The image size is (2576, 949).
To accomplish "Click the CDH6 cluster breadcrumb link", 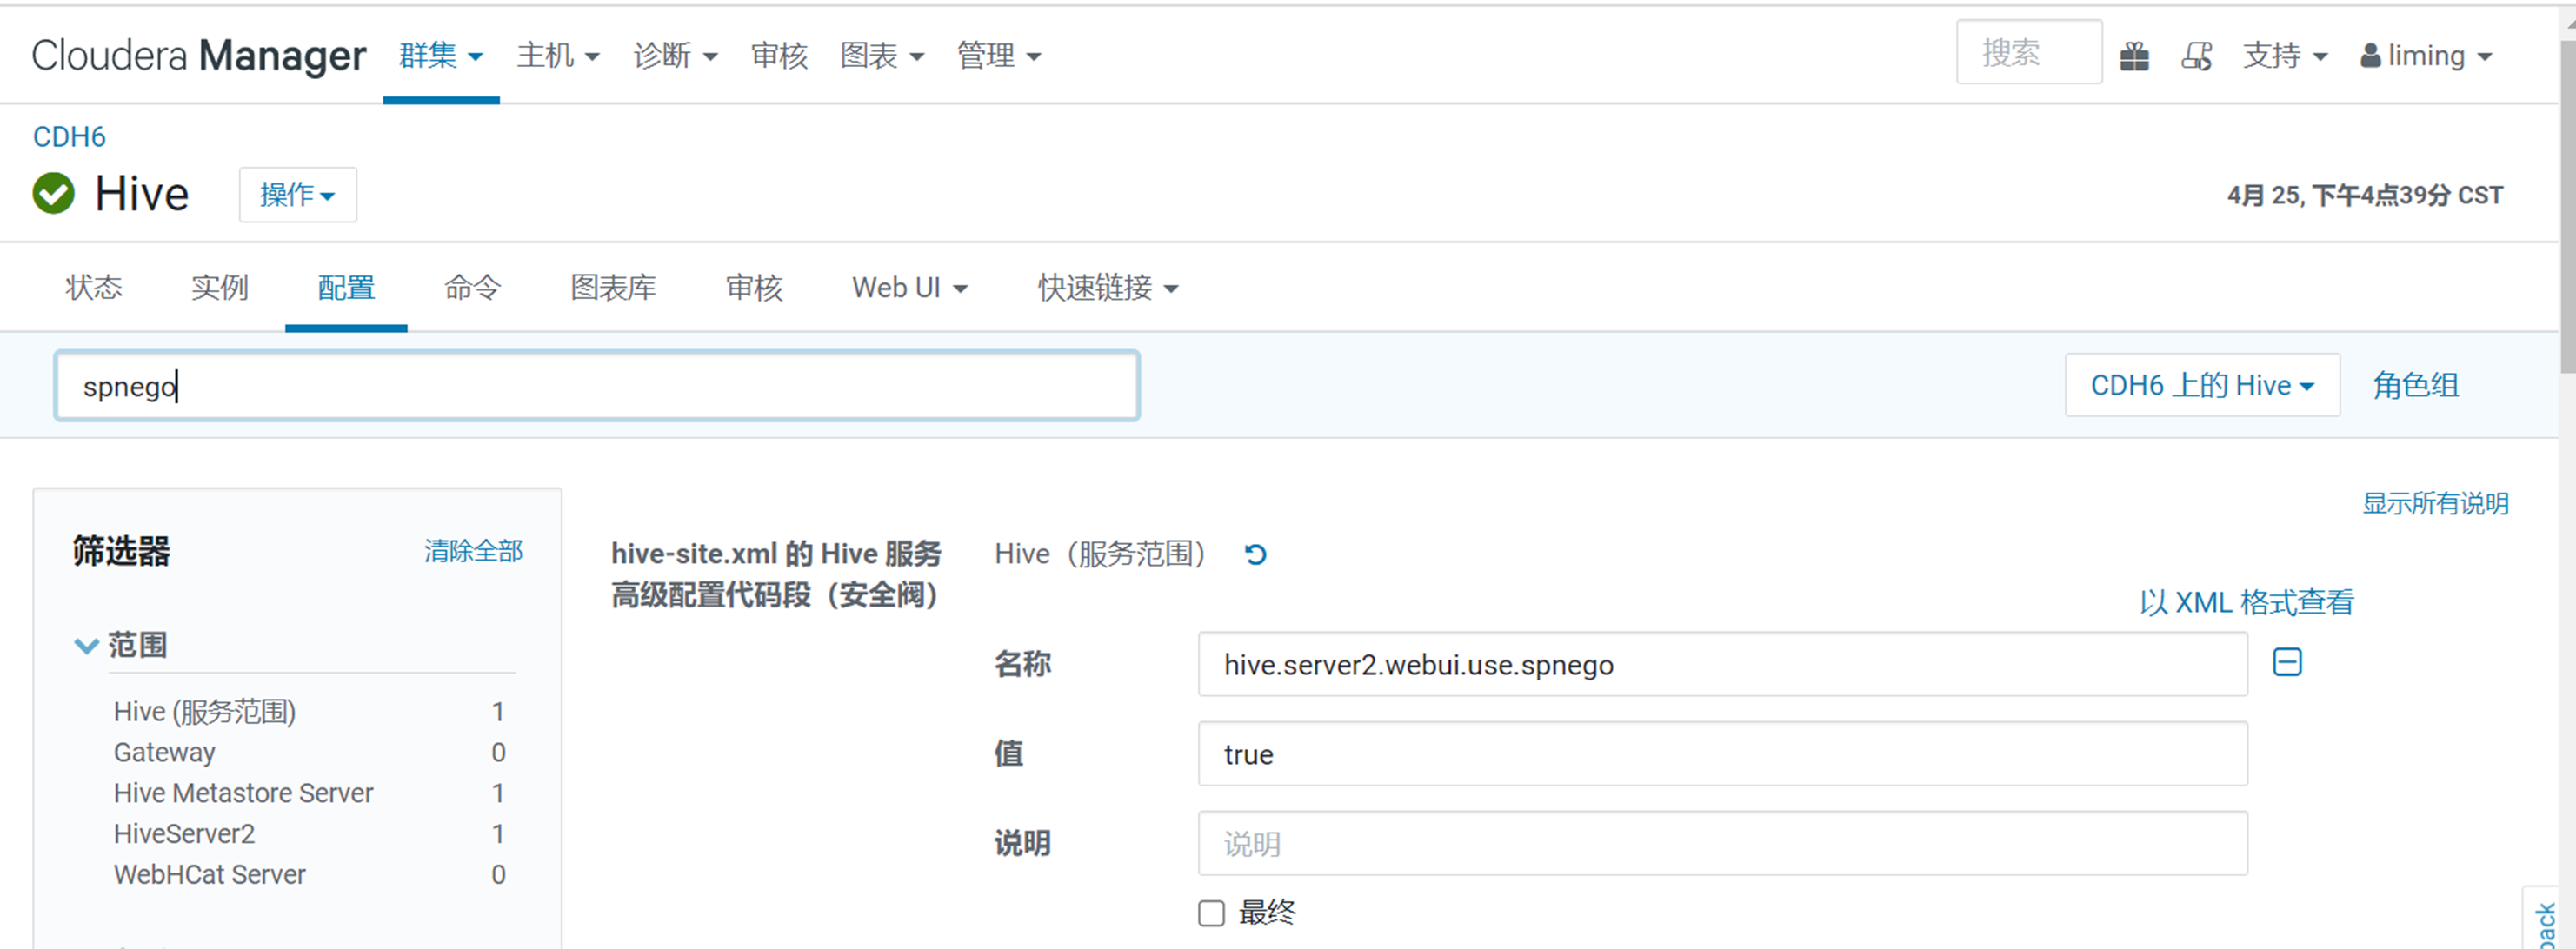I will [69, 137].
